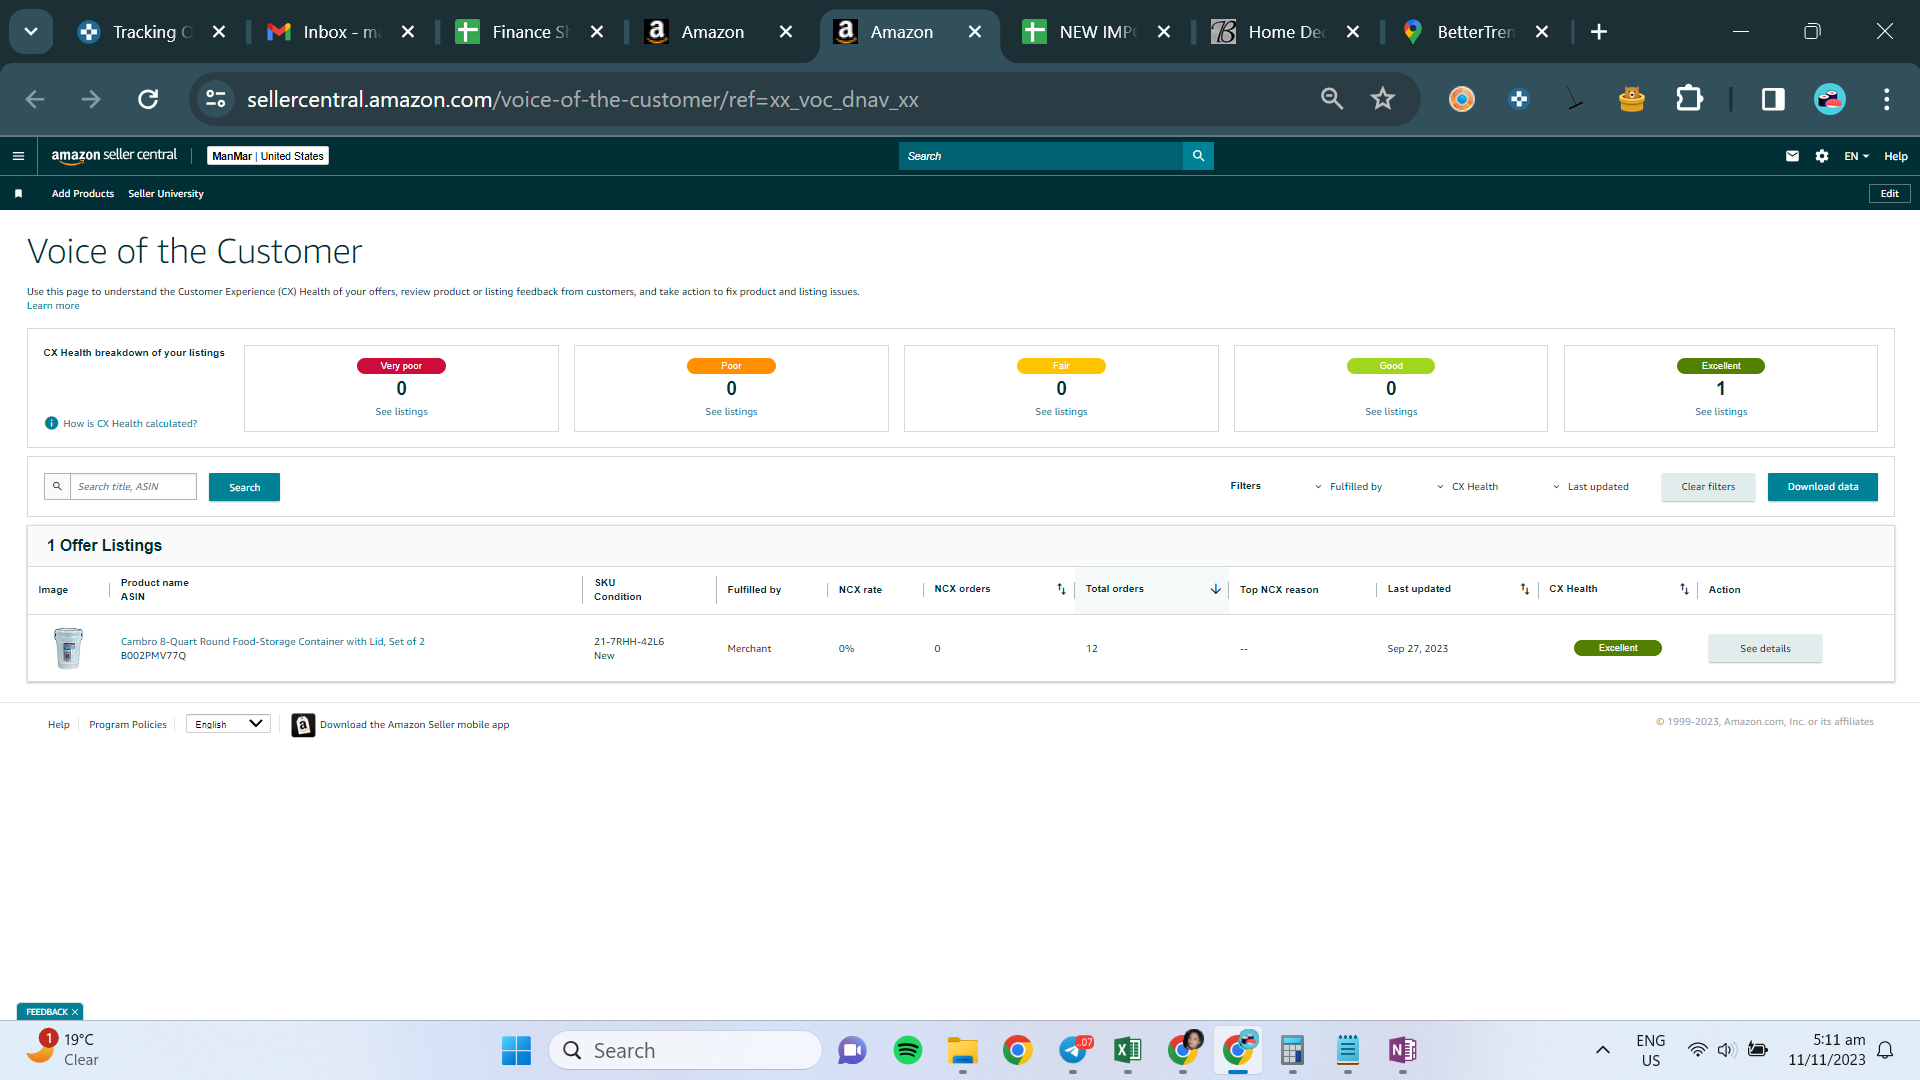Open File Explorer from the taskbar
The height and width of the screenshot is (1080, 1920).
(963, 1050)
